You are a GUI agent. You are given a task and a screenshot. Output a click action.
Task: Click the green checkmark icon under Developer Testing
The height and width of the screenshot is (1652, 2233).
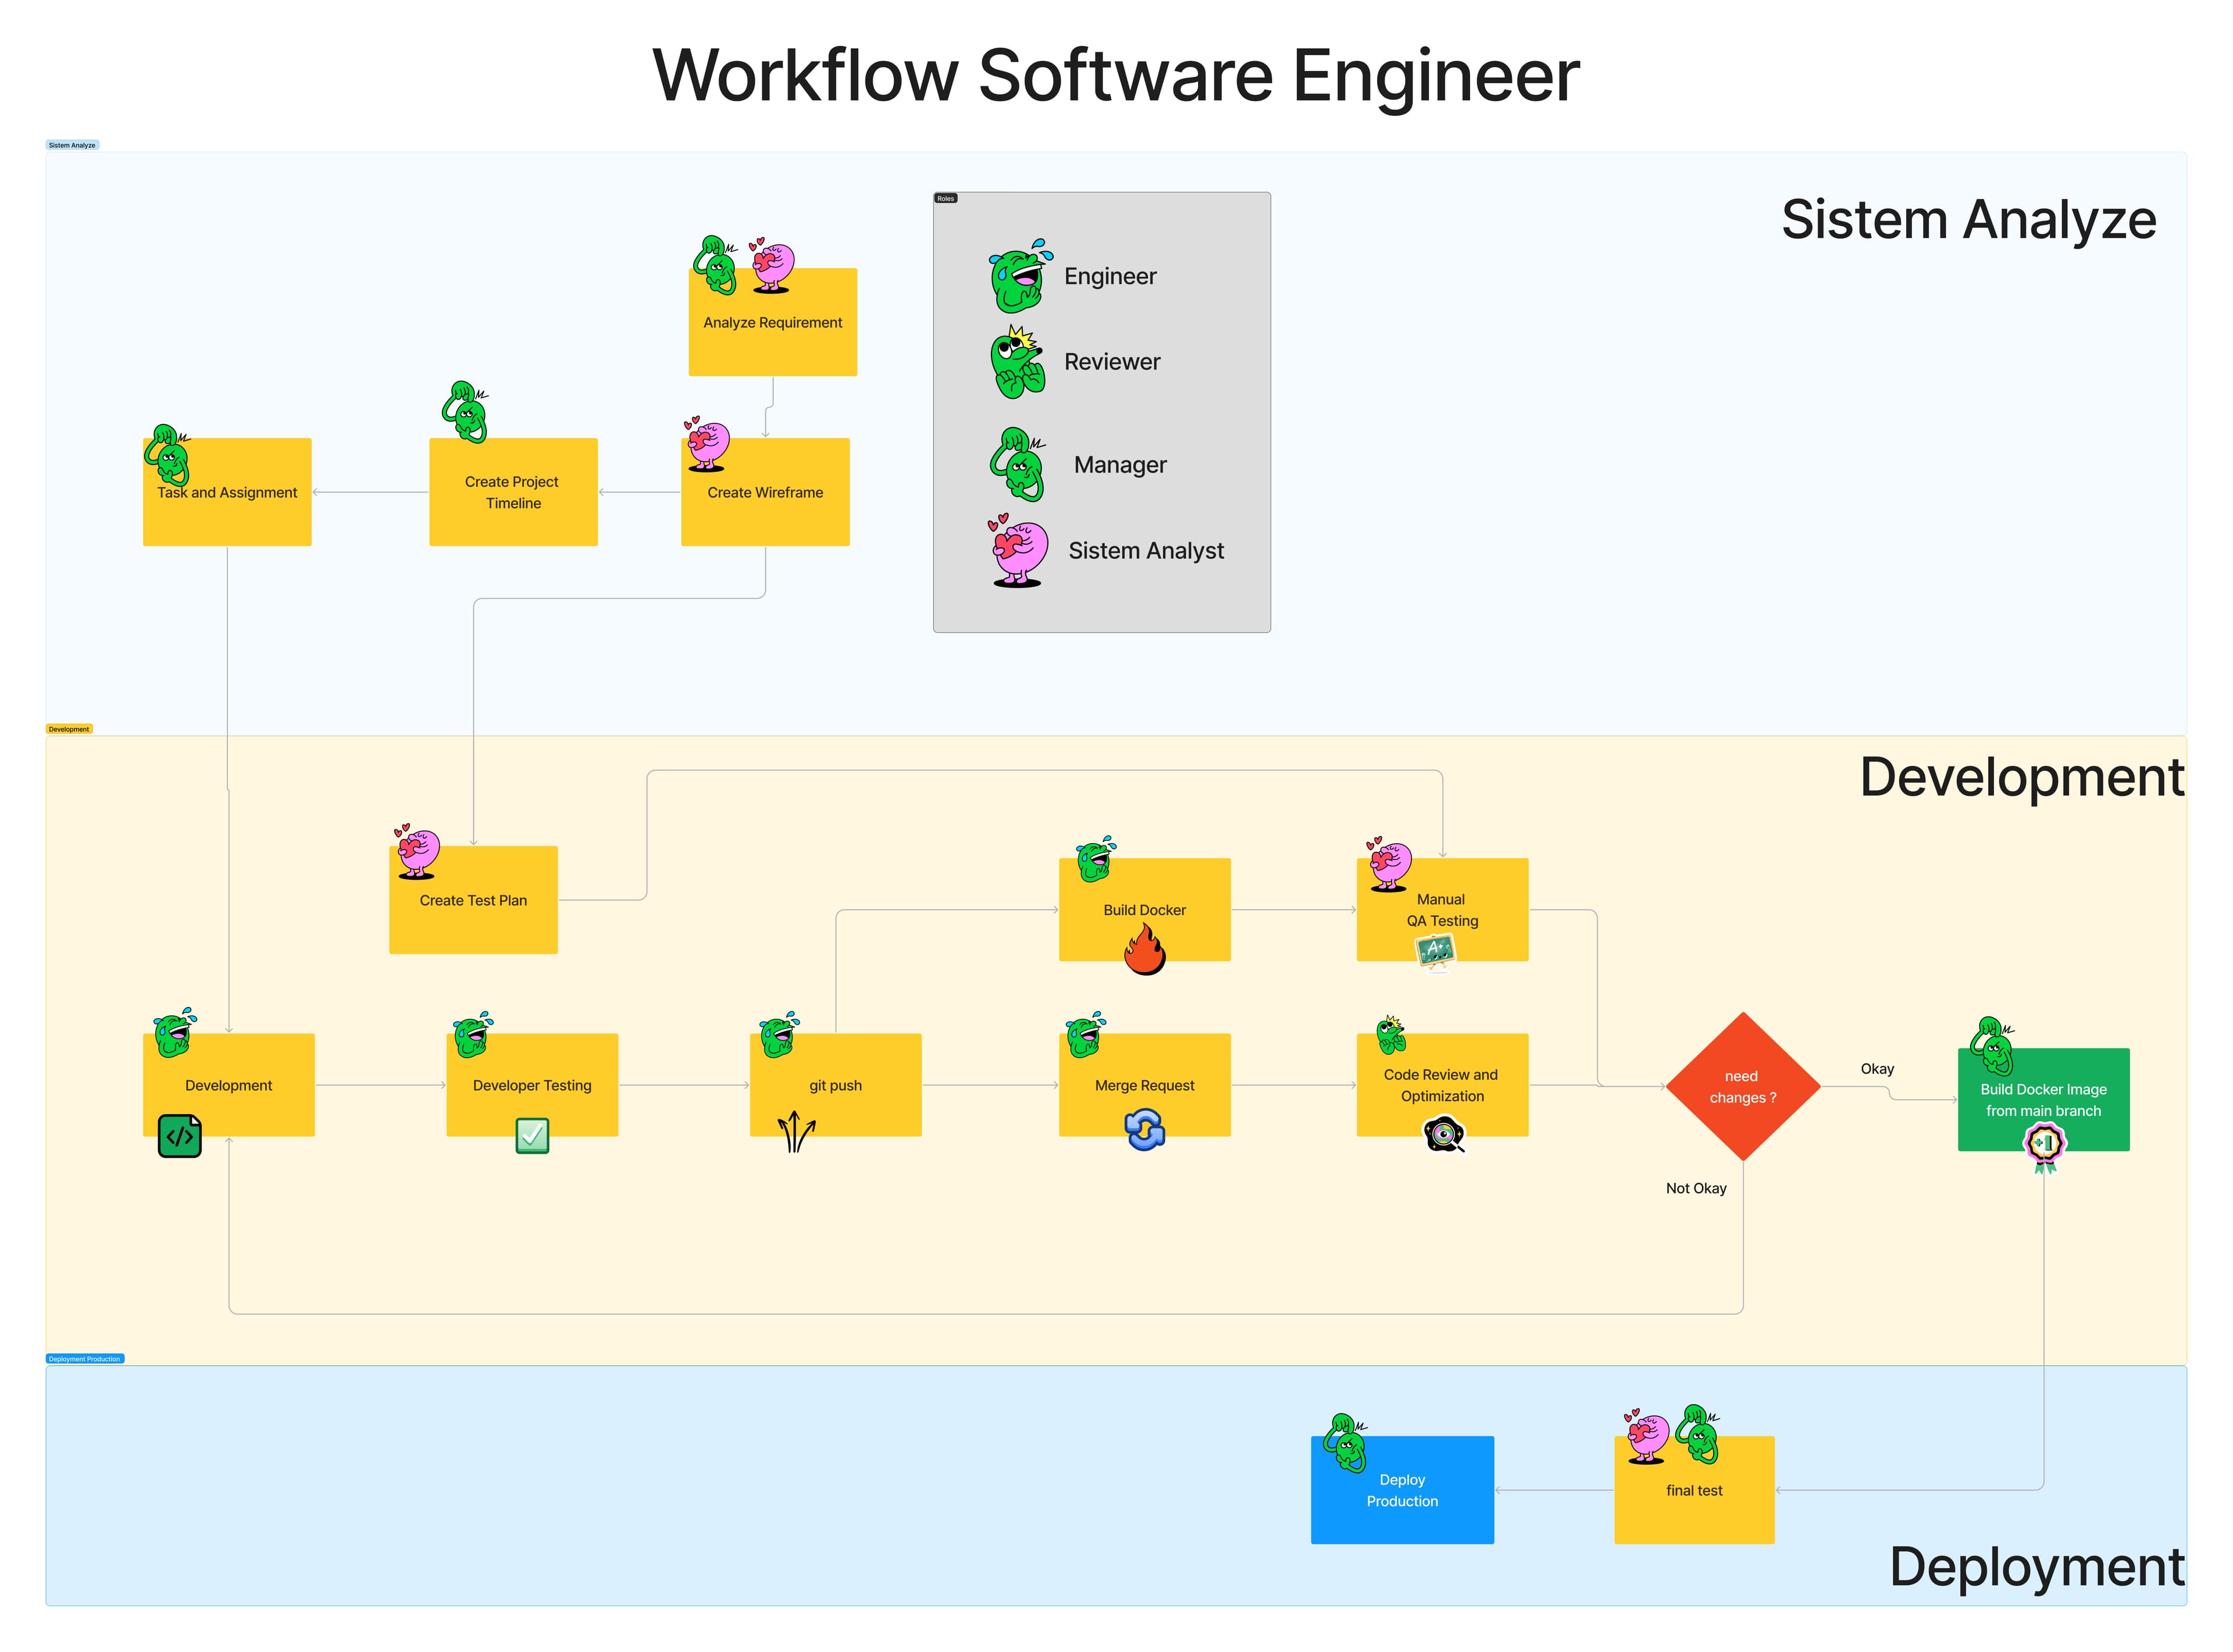532,1135
